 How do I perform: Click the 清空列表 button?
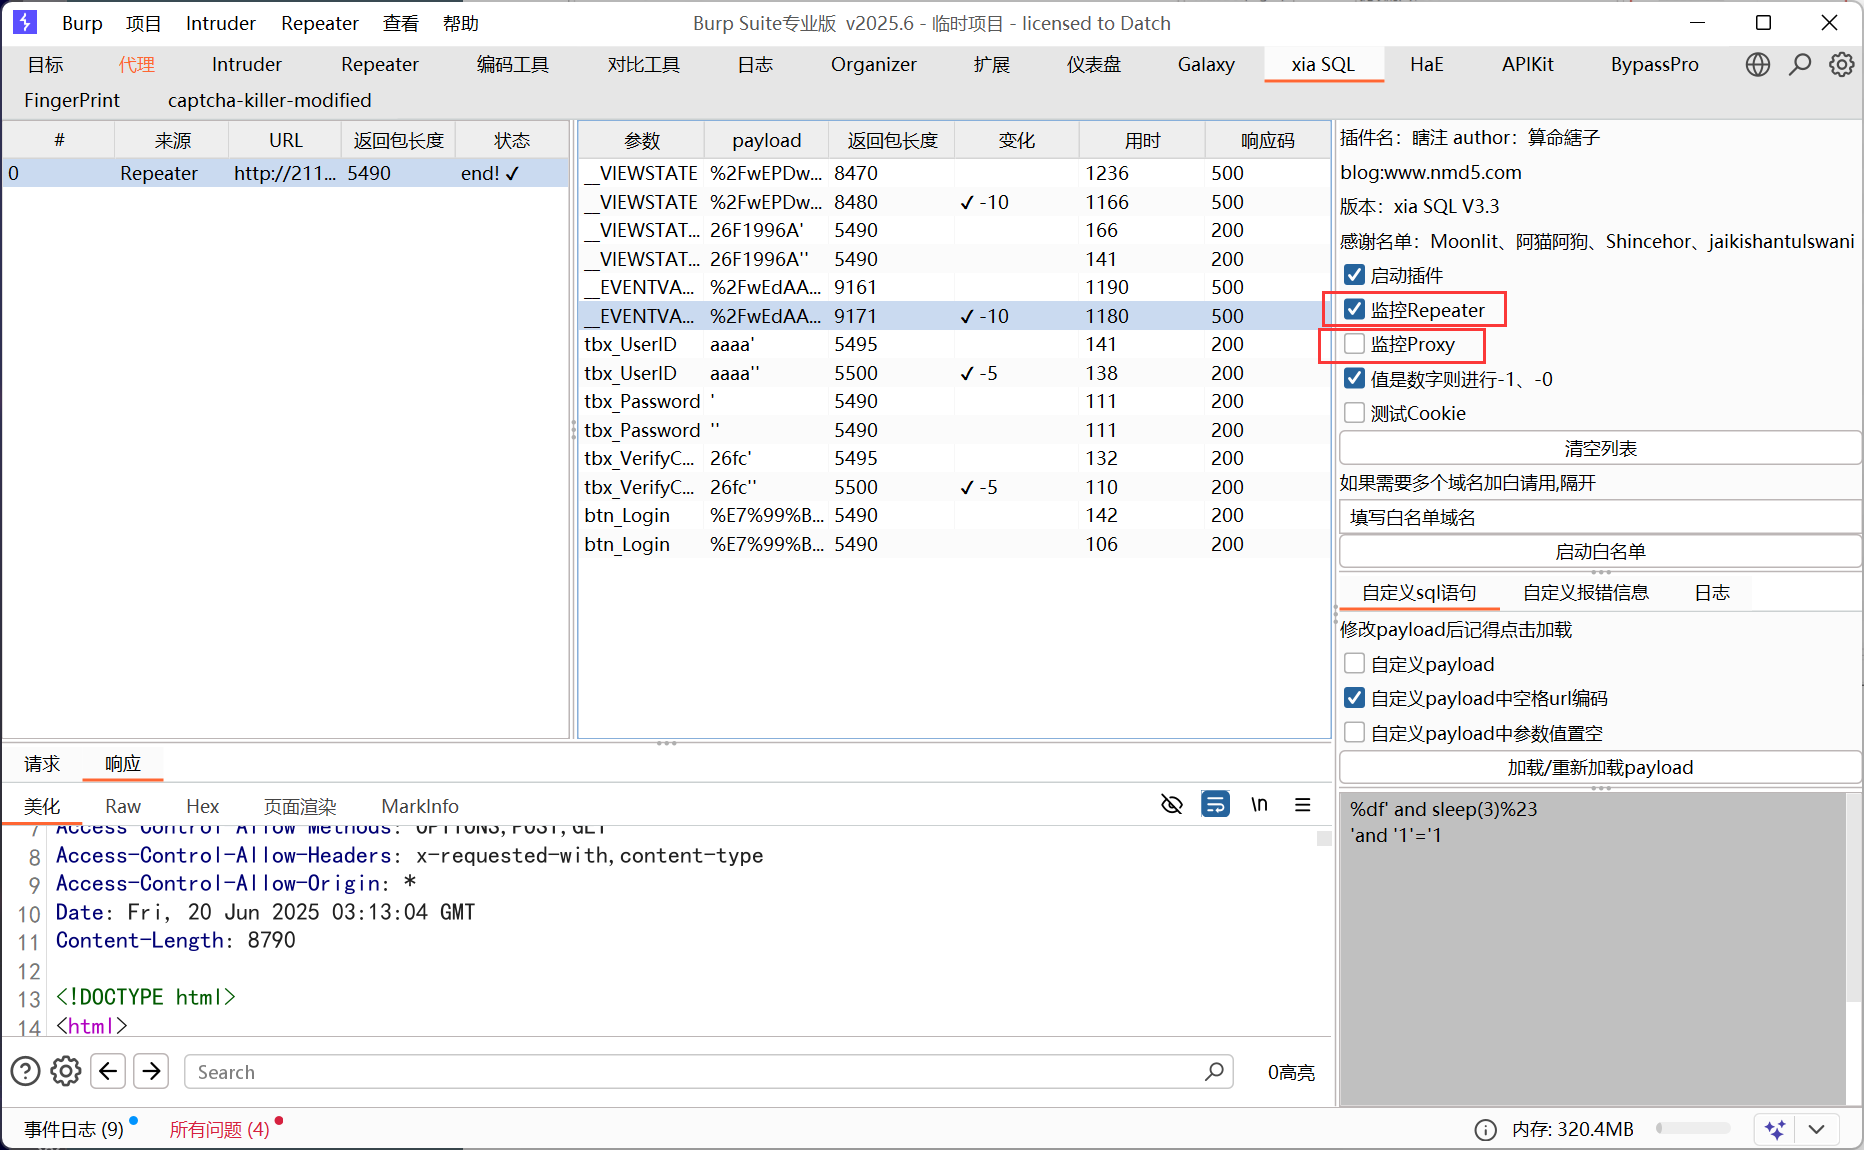point(1600,448)
